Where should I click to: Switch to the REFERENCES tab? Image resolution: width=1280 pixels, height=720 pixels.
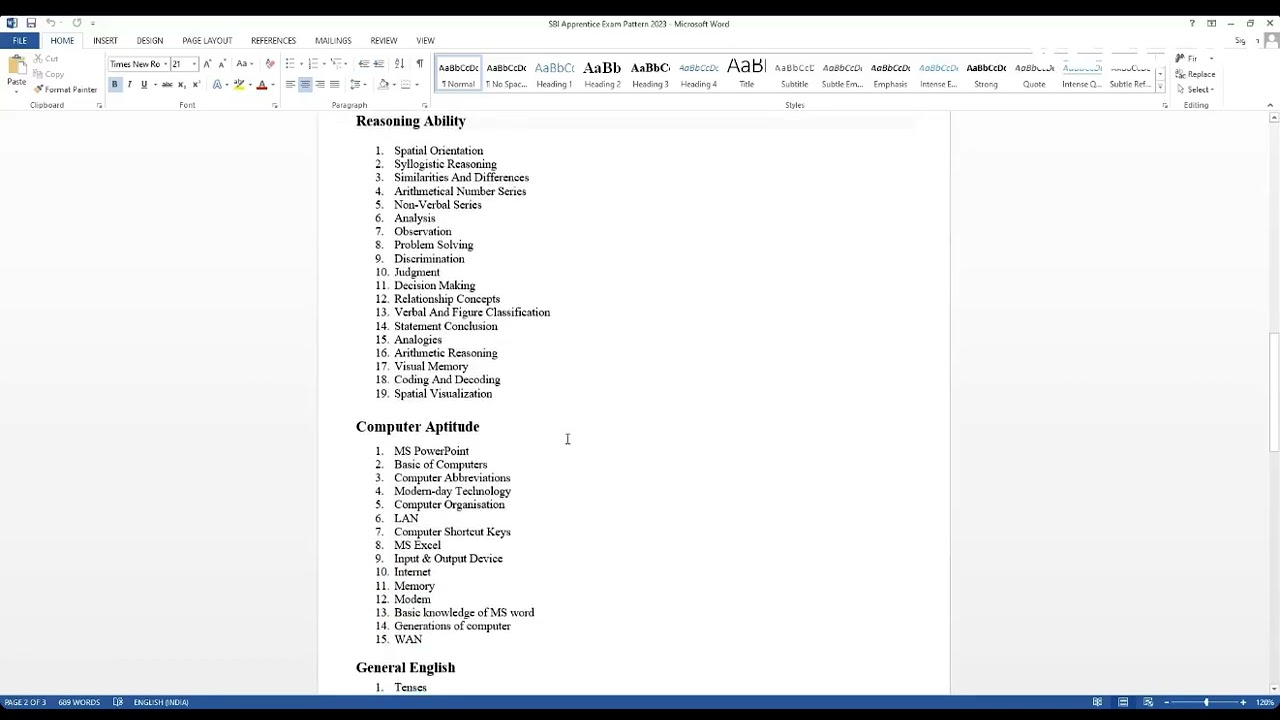coord(273,41)
